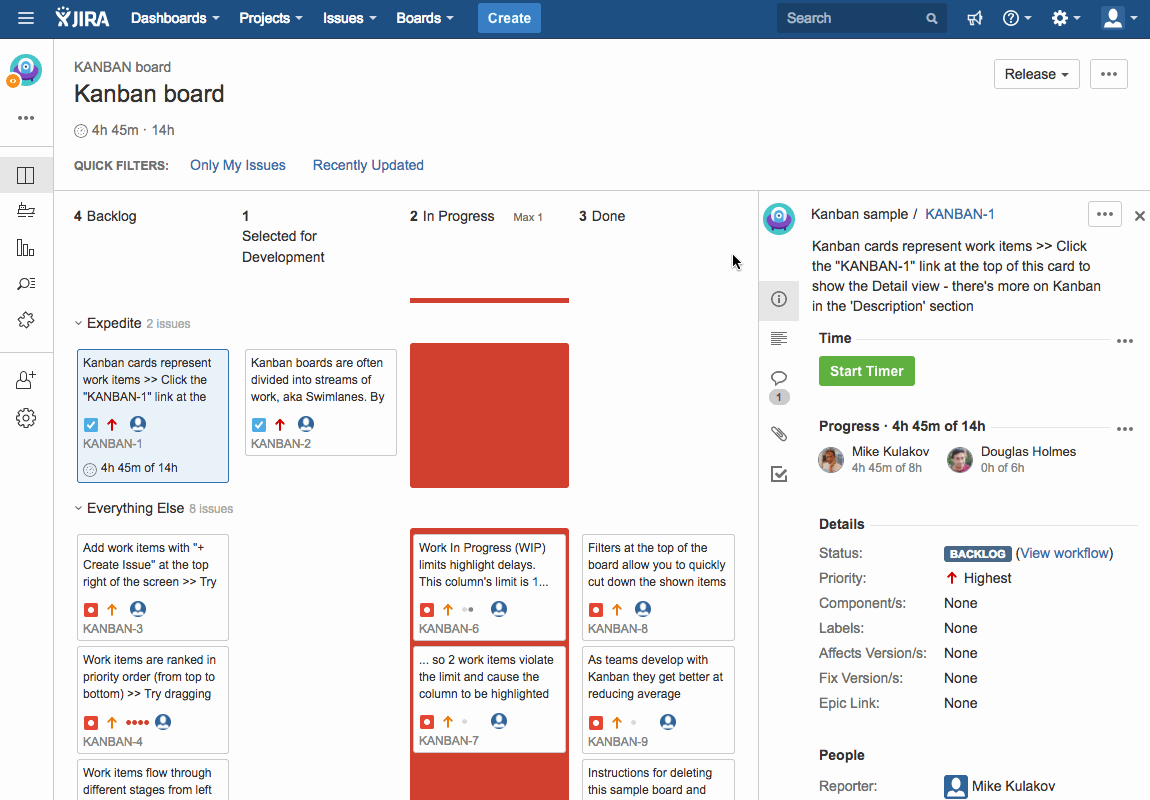Collapse the Expedite swimlane
This screenshot has width=1150, height=800.
pos(78,323)
